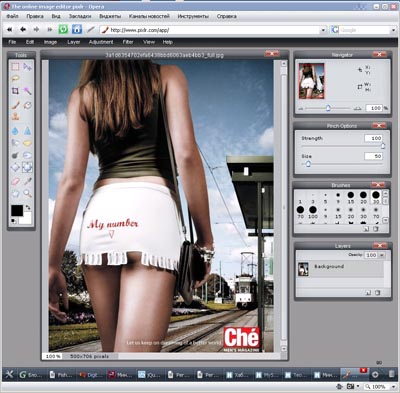Click the black foreground color swatch
400x393 pixels.
coord(17,211)
